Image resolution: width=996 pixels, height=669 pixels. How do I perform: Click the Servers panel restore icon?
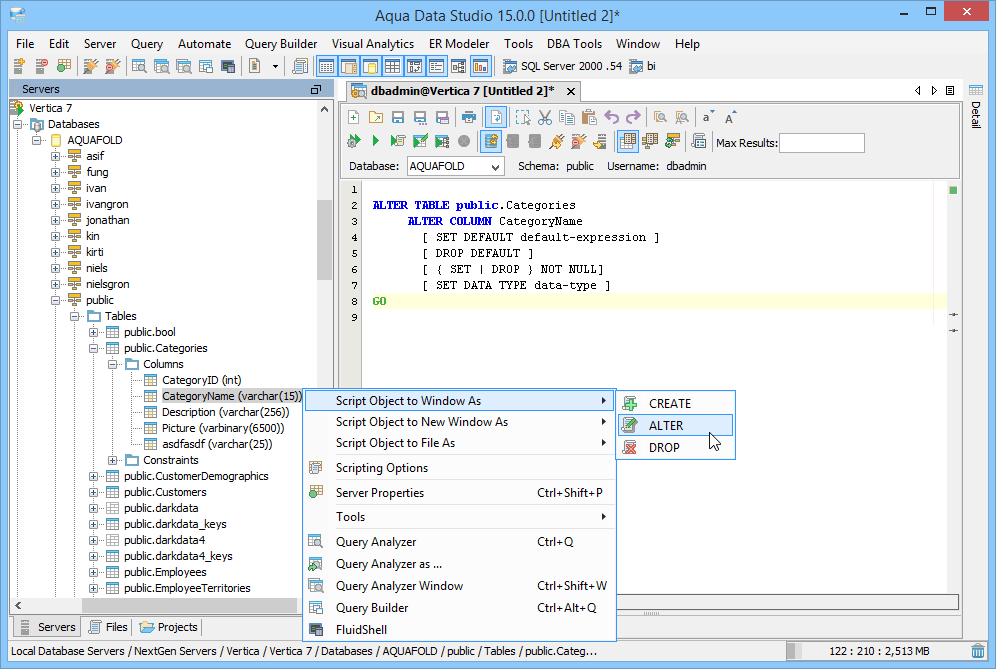[x=316, y=90]
